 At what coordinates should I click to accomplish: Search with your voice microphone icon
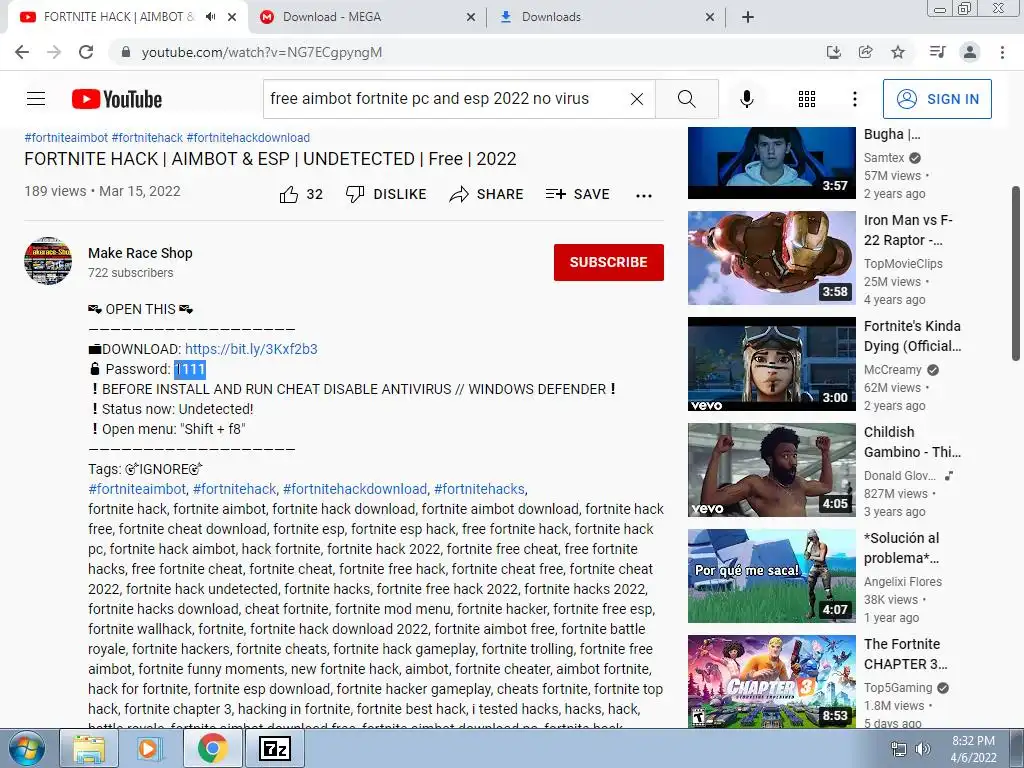[x=746, y=99]
